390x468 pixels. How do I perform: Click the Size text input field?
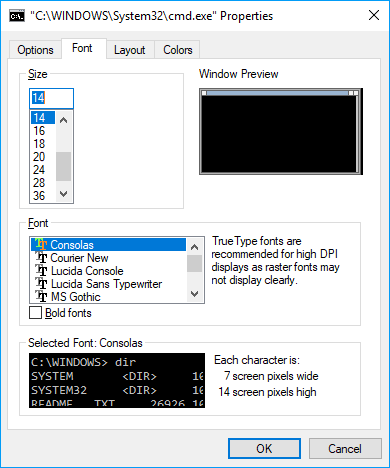tap(51, 98)
